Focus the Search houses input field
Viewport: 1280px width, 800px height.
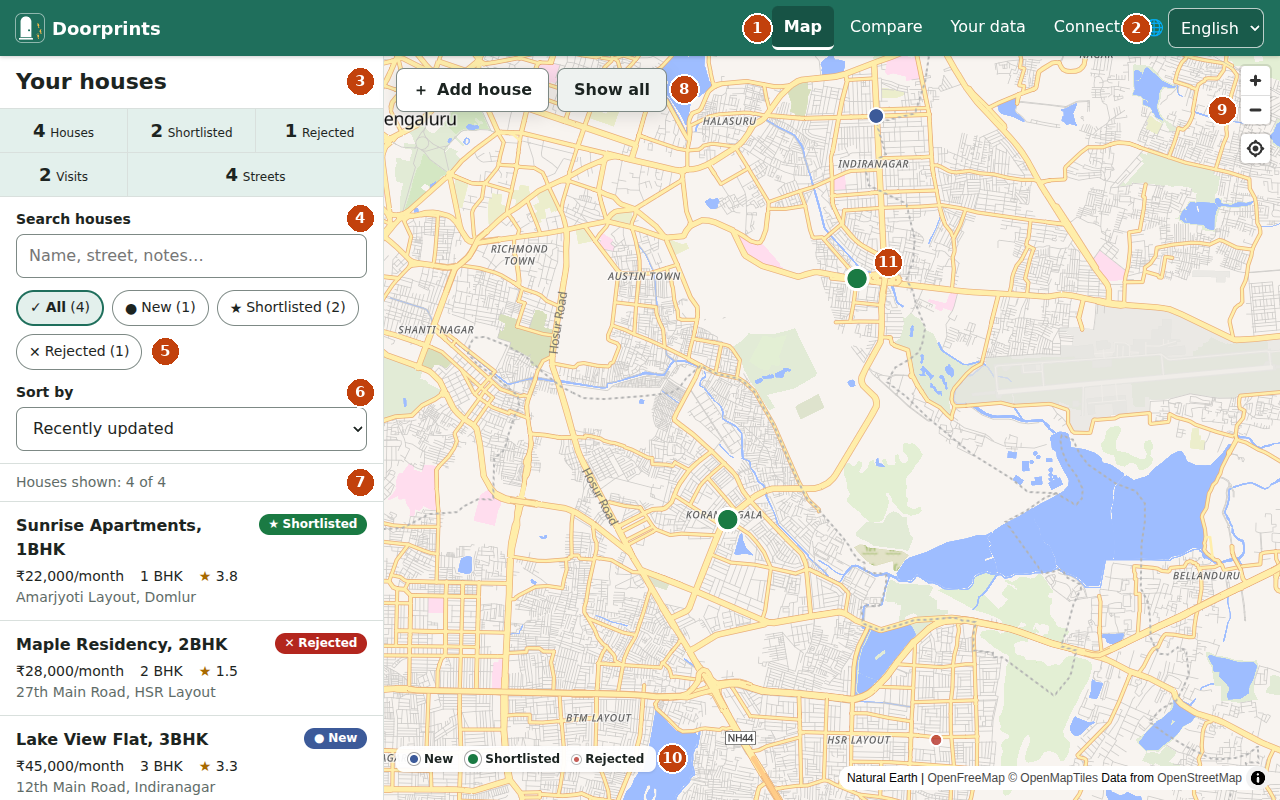point(191,256)
